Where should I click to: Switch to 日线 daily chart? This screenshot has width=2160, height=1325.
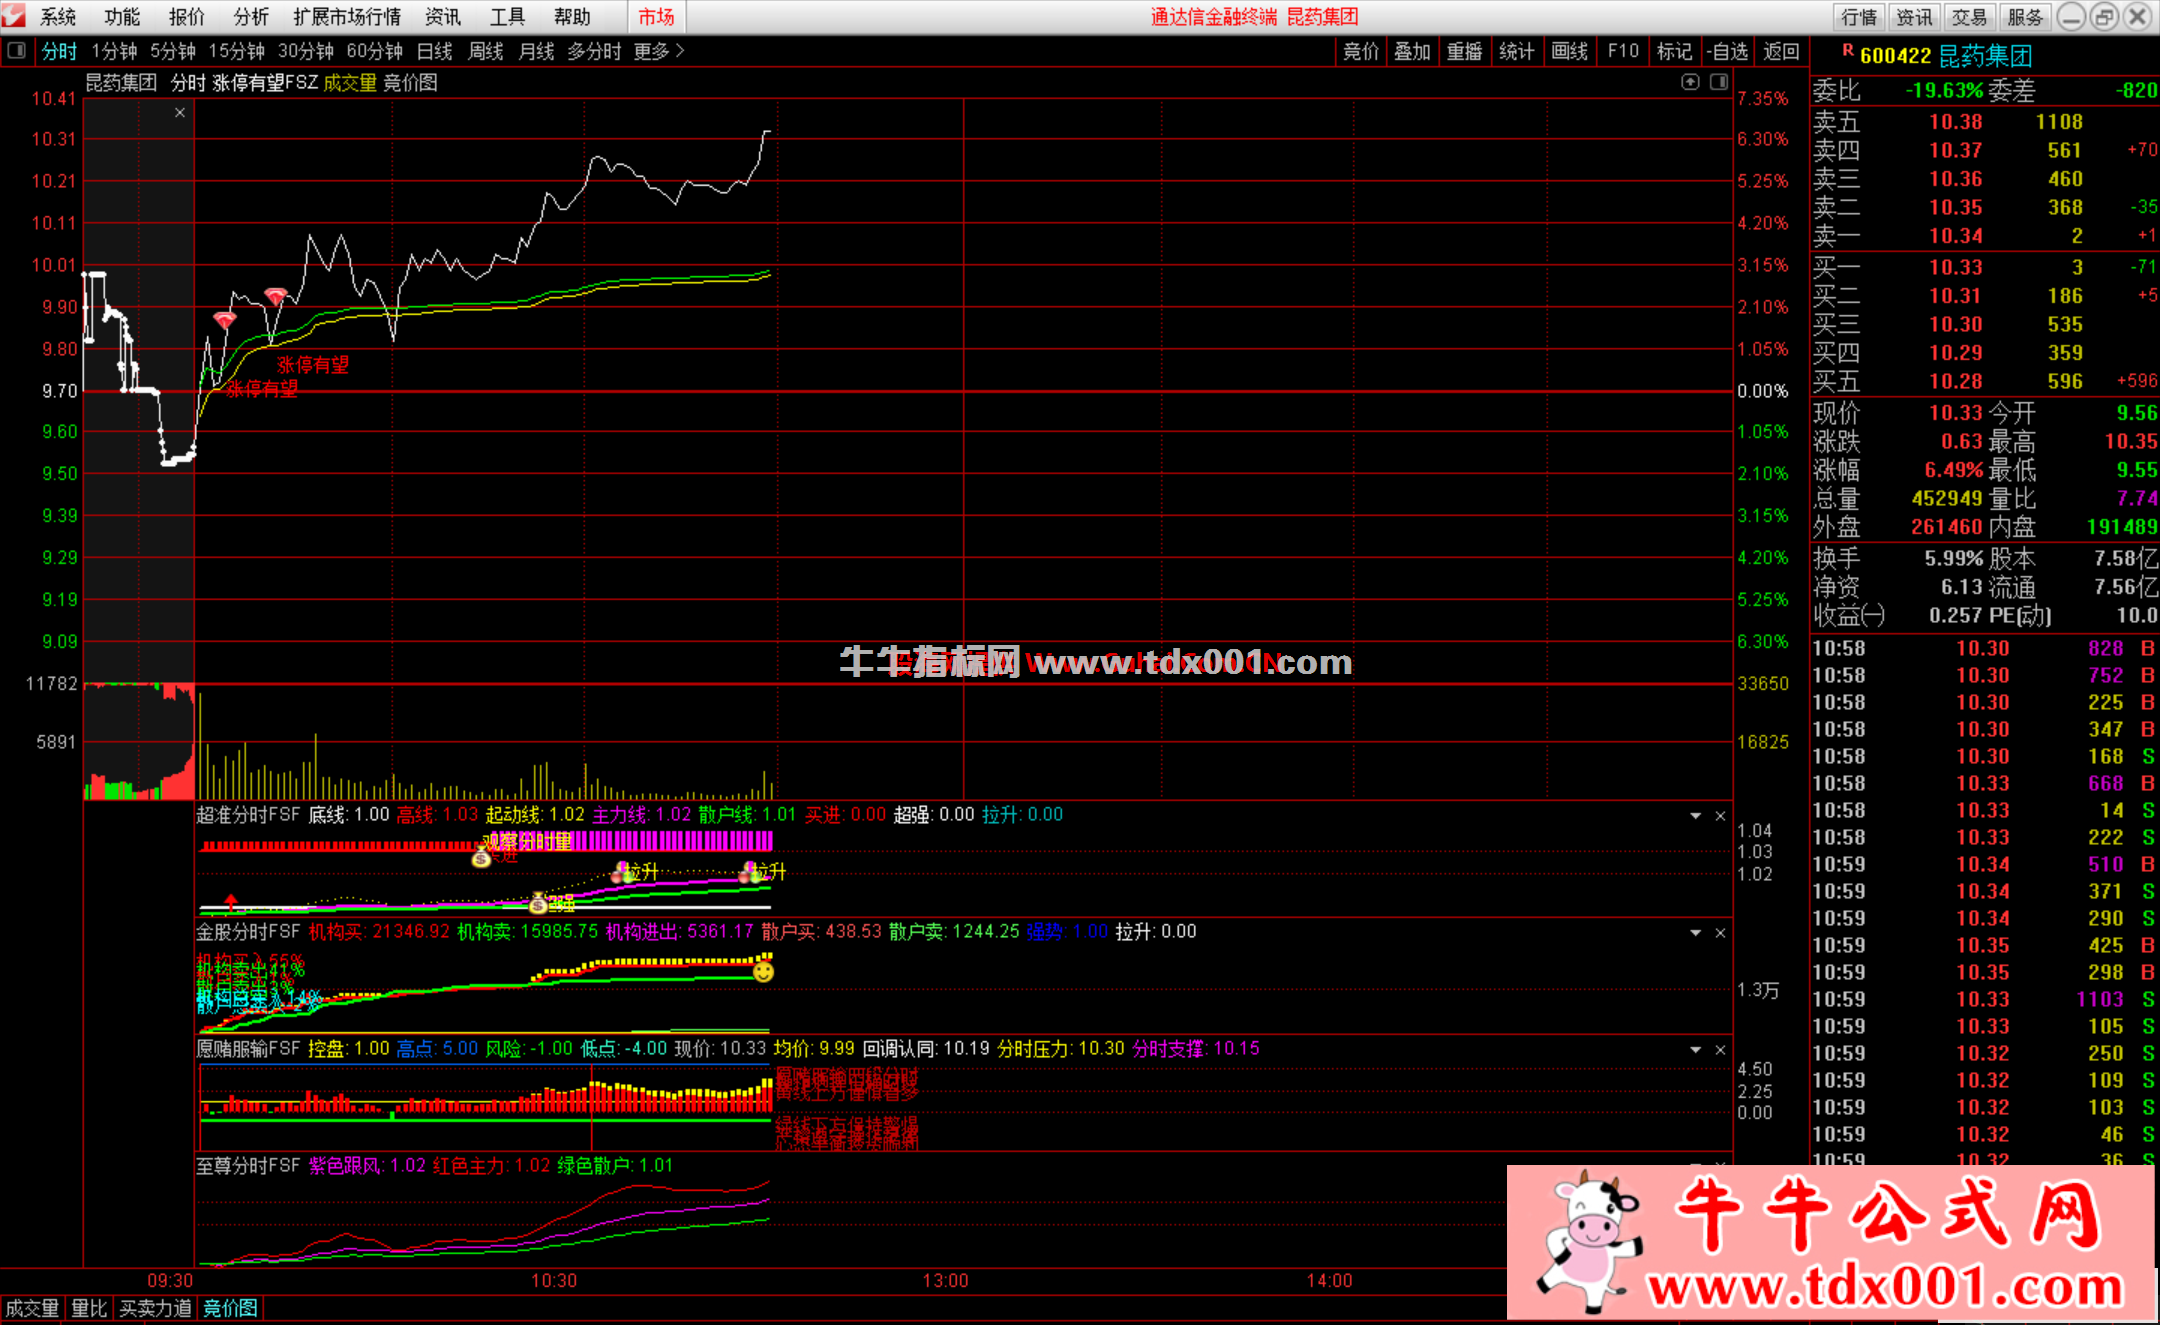pyautogui.click(x=435, y=51)
